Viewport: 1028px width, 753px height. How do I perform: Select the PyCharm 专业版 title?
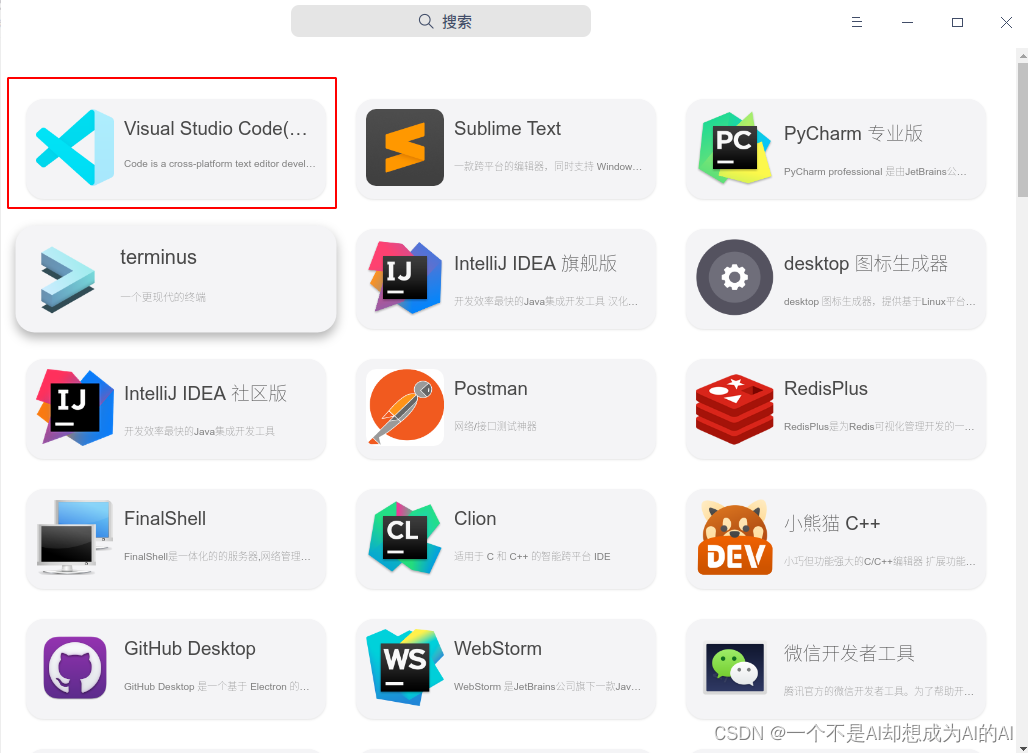(853, 134)
